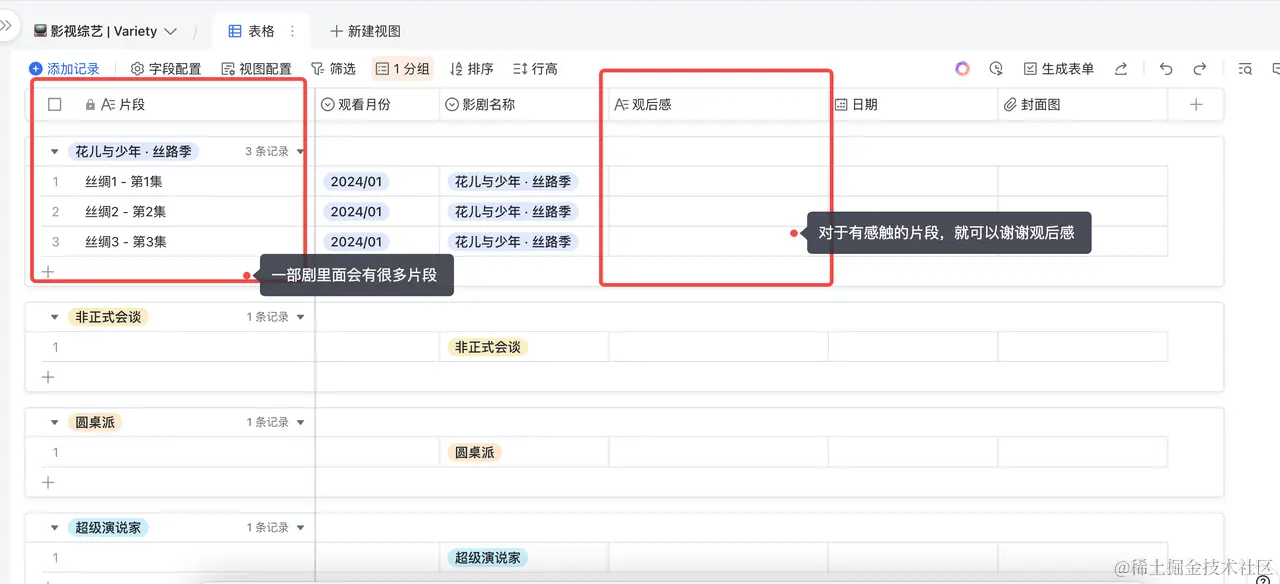Viewport: 1280px width, 584px height.
Task: Collapse the 超级演说家 group
Action: pyautogui.click(x=54, y=527)
